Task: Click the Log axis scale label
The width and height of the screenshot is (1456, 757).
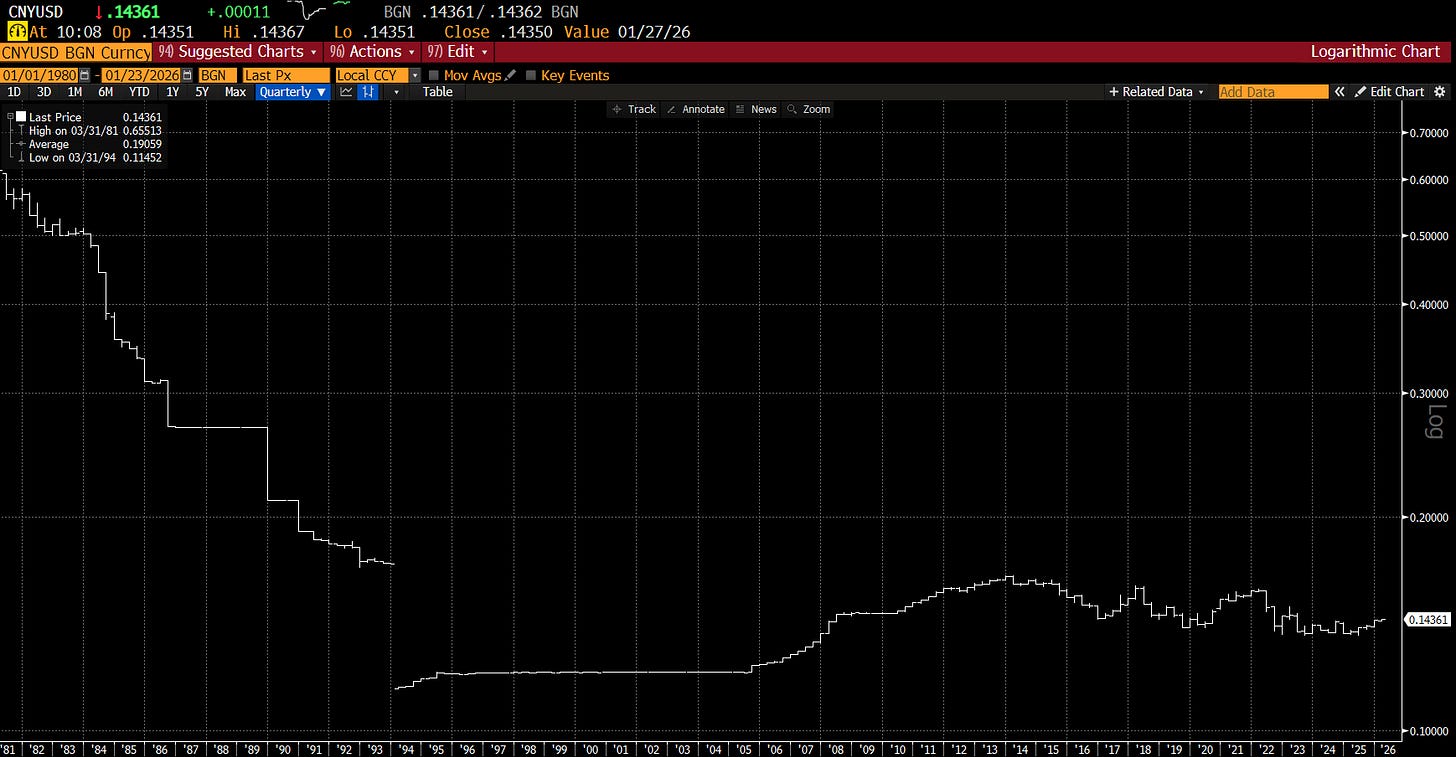Action: click(x=1435, y=421)
